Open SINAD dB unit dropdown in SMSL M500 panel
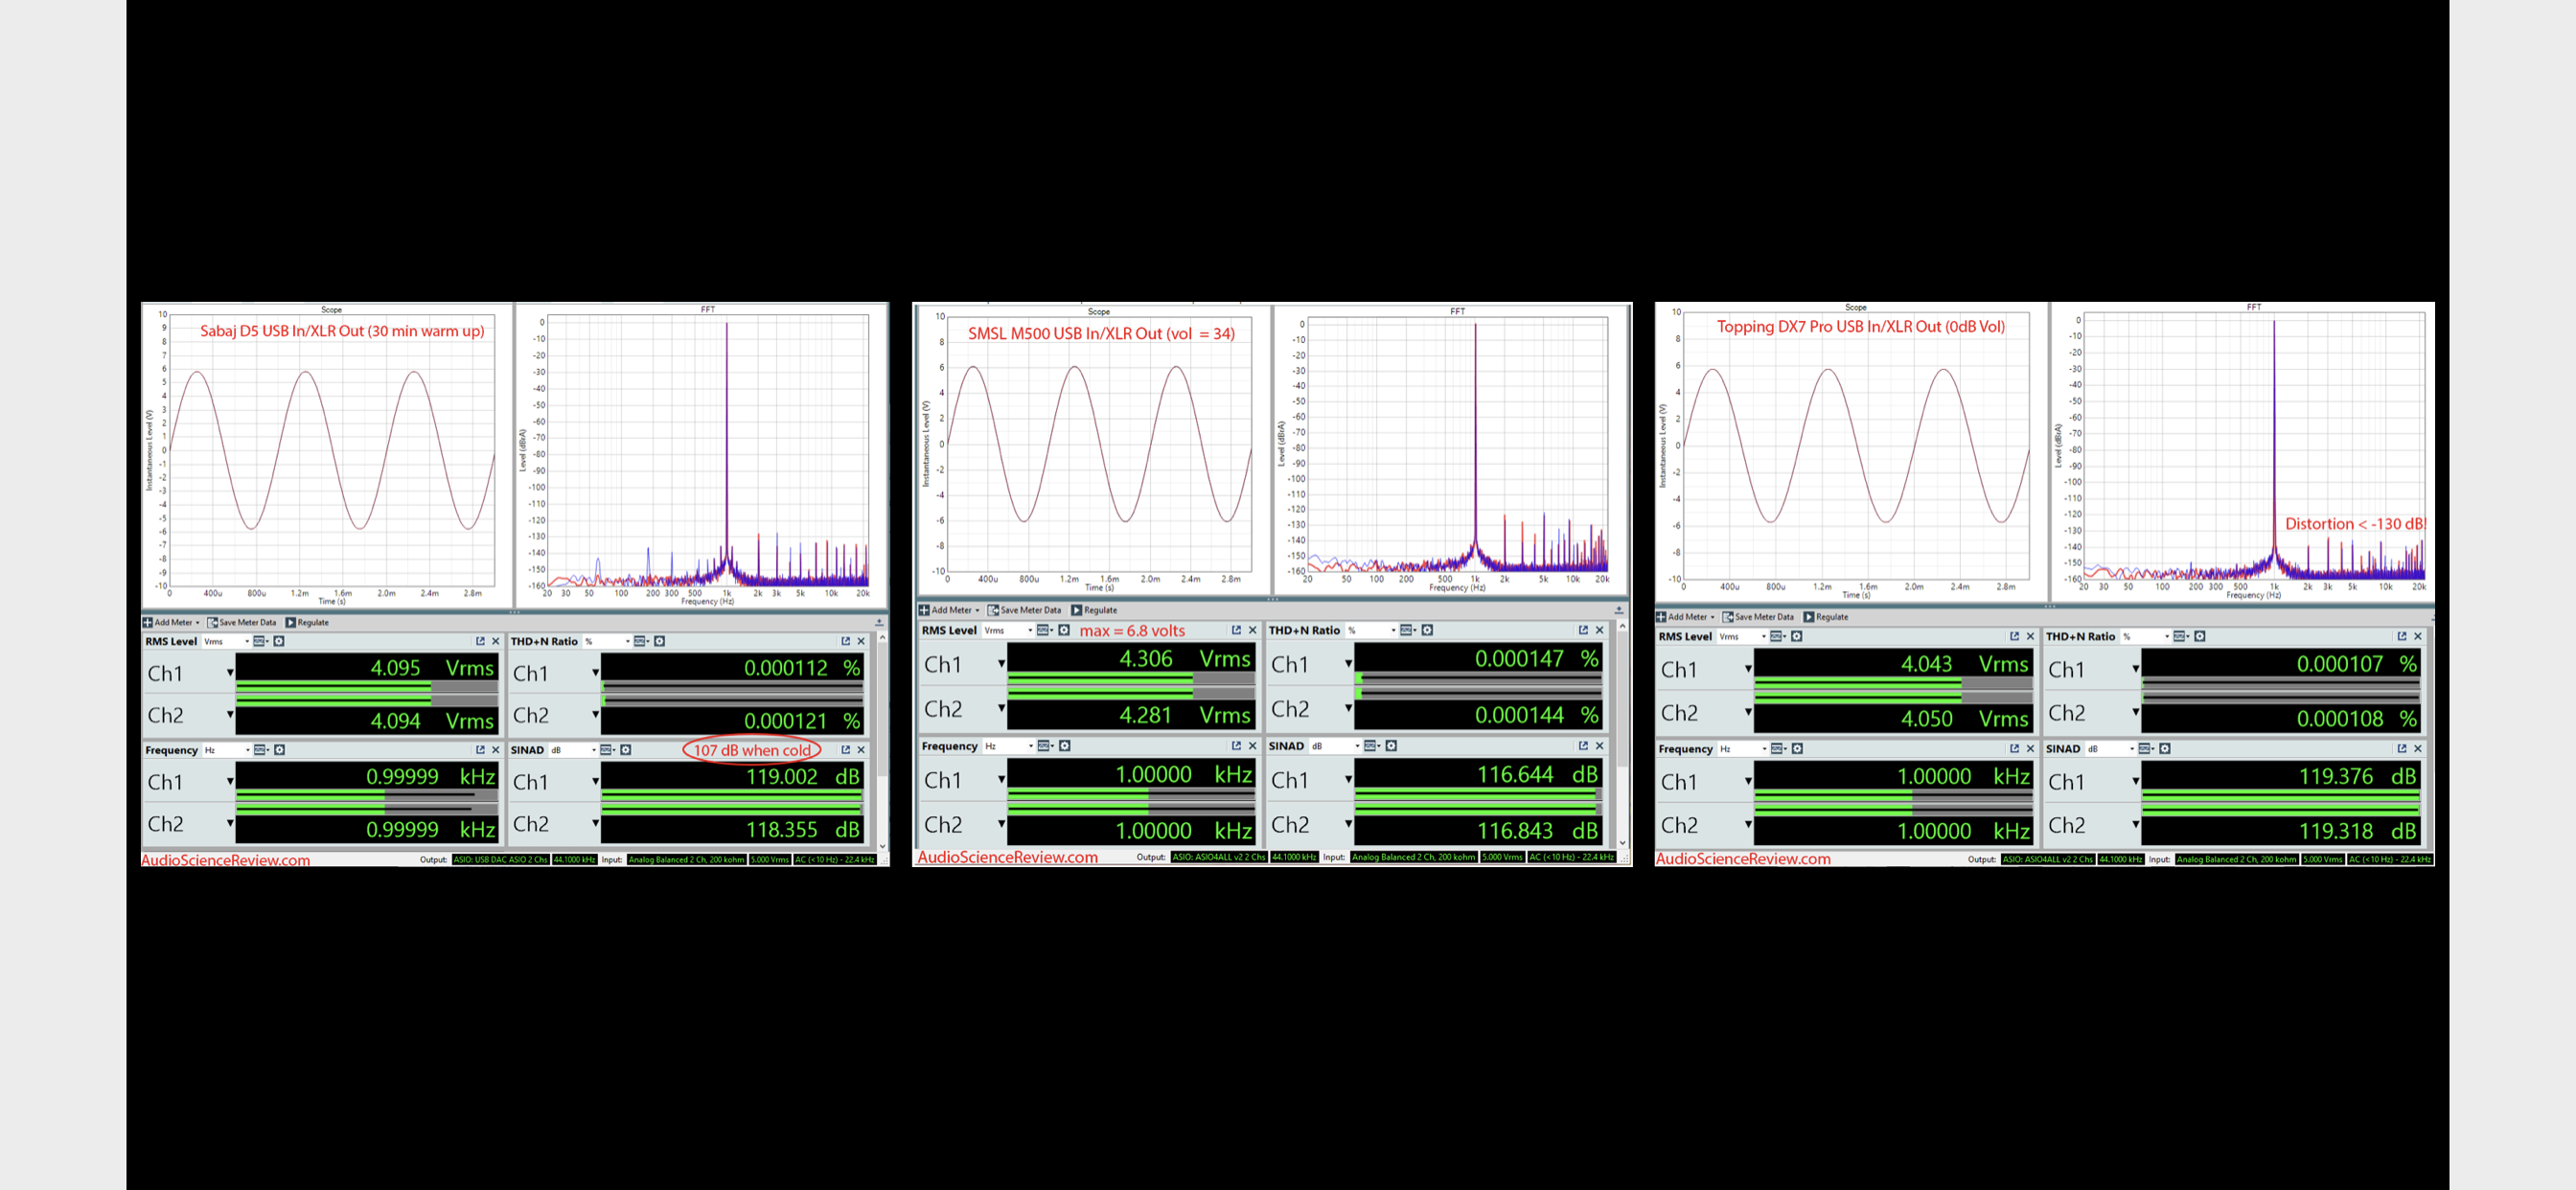The width and height of the screenshot is (2576, 1190). [1336, 746]
